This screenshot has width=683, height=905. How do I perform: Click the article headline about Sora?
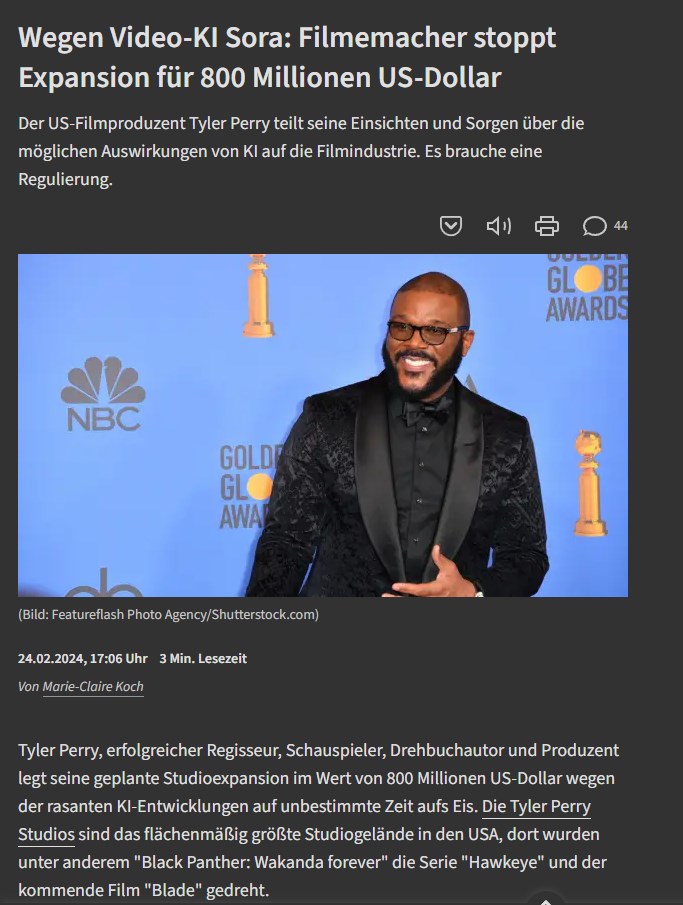tap(287, 57)
